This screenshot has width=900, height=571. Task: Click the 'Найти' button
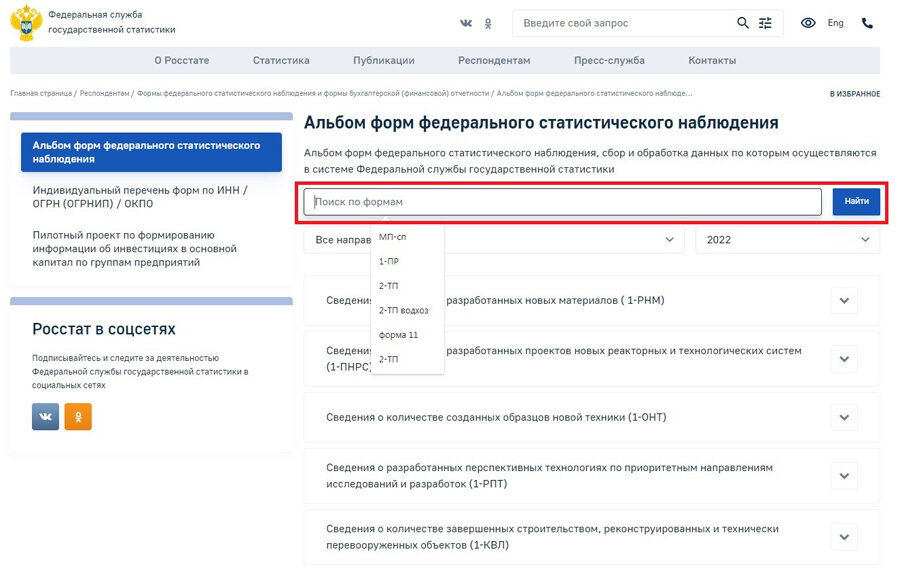(856, 201)
